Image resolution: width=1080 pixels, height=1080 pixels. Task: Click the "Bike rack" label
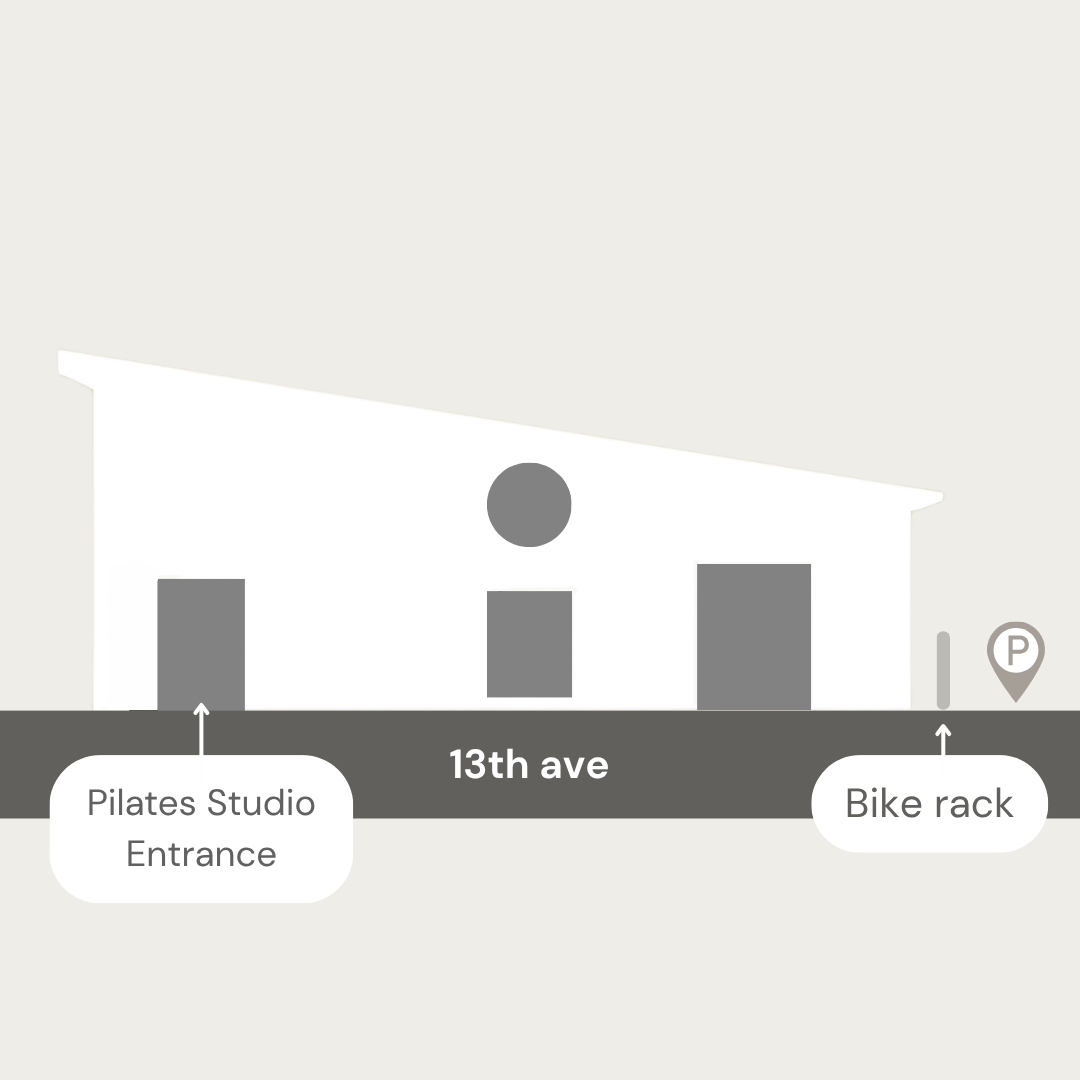pyautogui.click(x=929, y=803)
